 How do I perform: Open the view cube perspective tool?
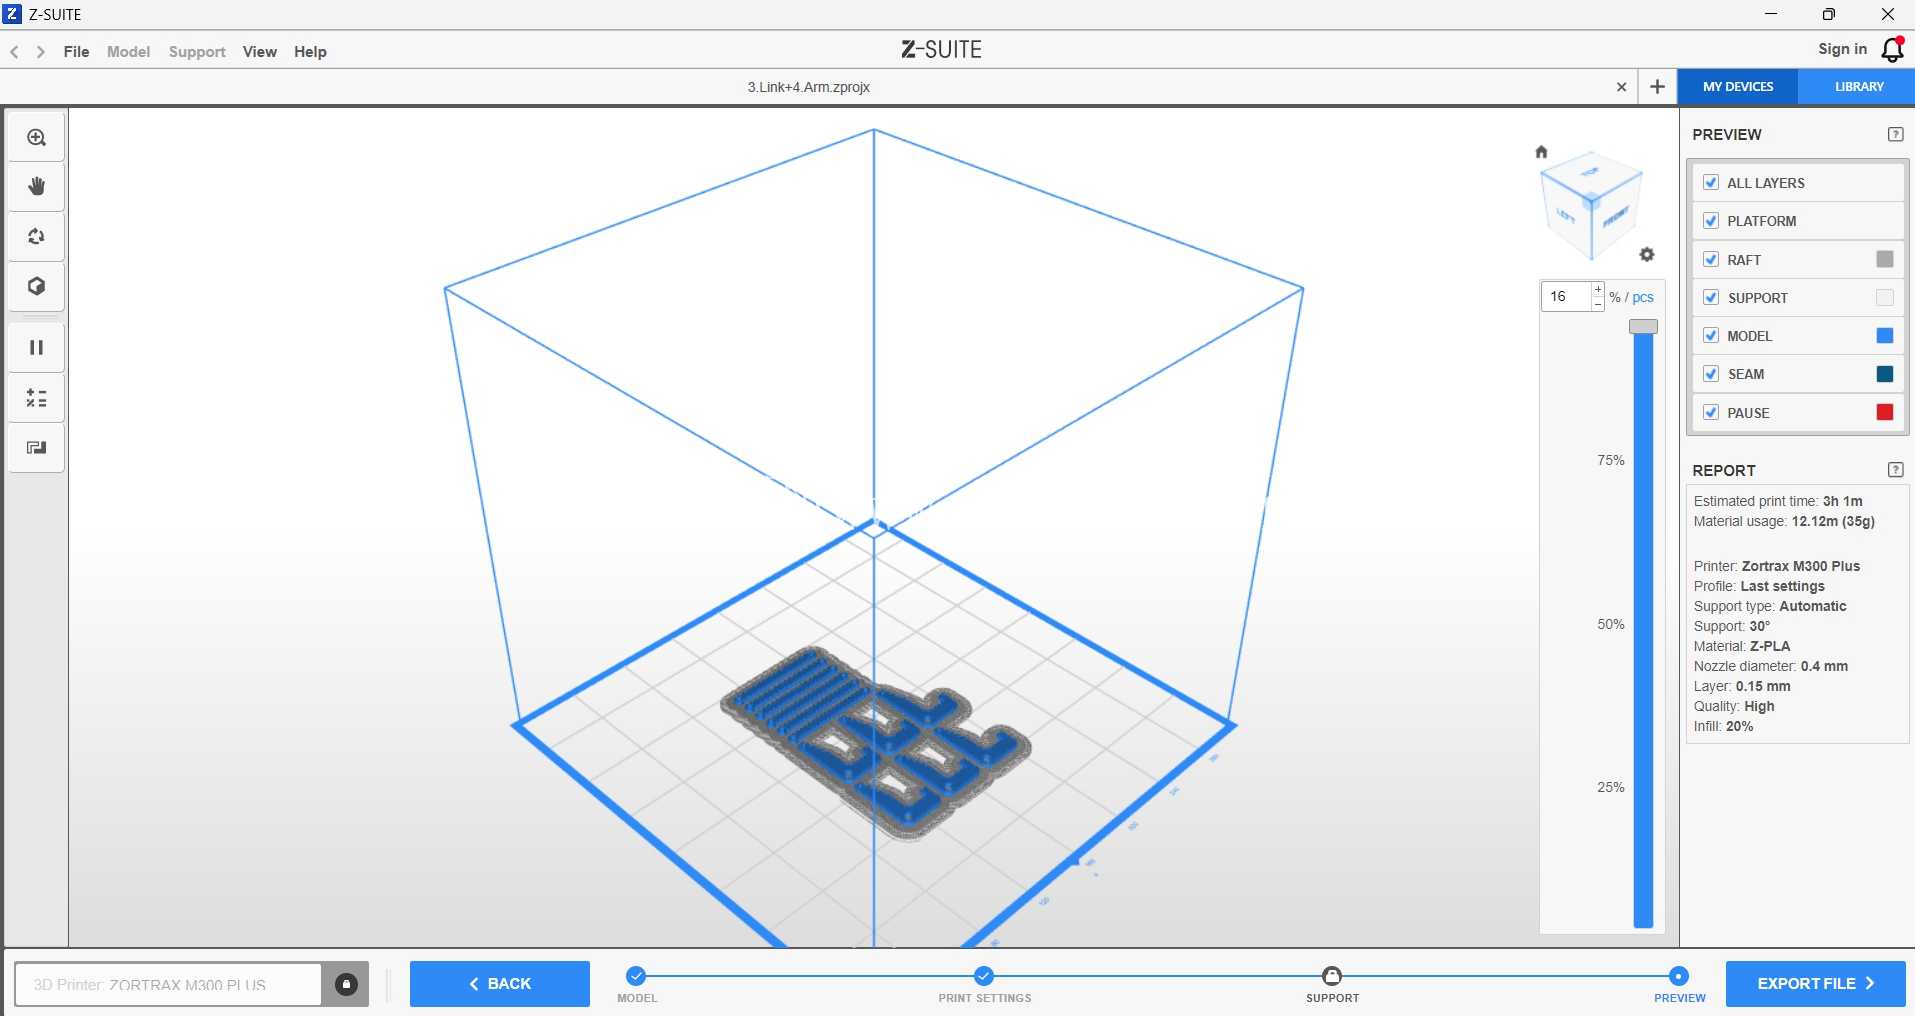click(x=37, y=287)
